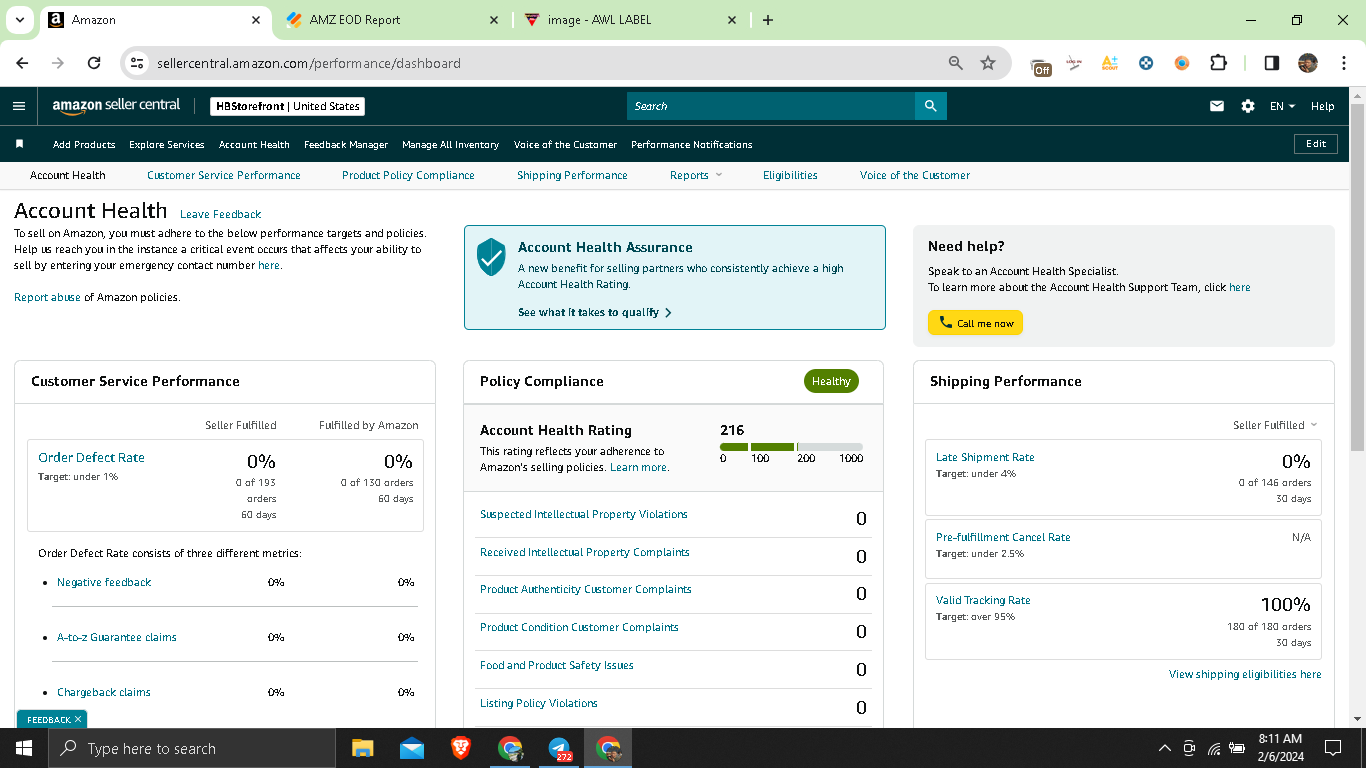Bookmark this page with the star icon

[x=988, y=63]
